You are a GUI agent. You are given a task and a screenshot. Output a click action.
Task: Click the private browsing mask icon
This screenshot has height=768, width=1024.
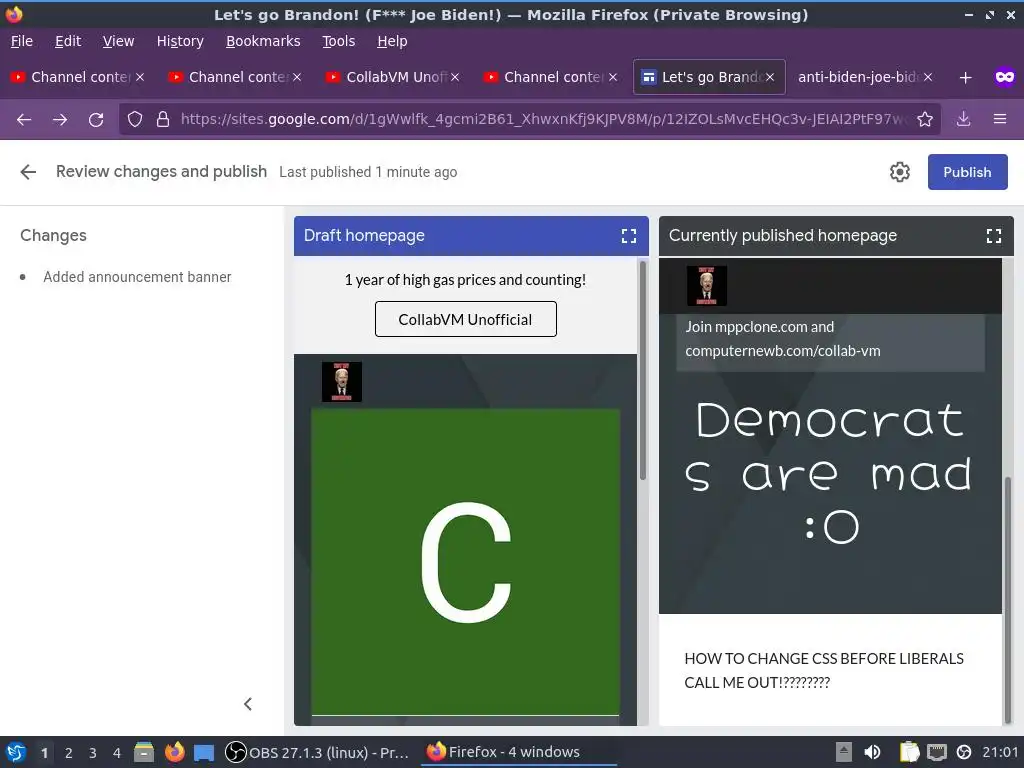tap(1004, 78)
